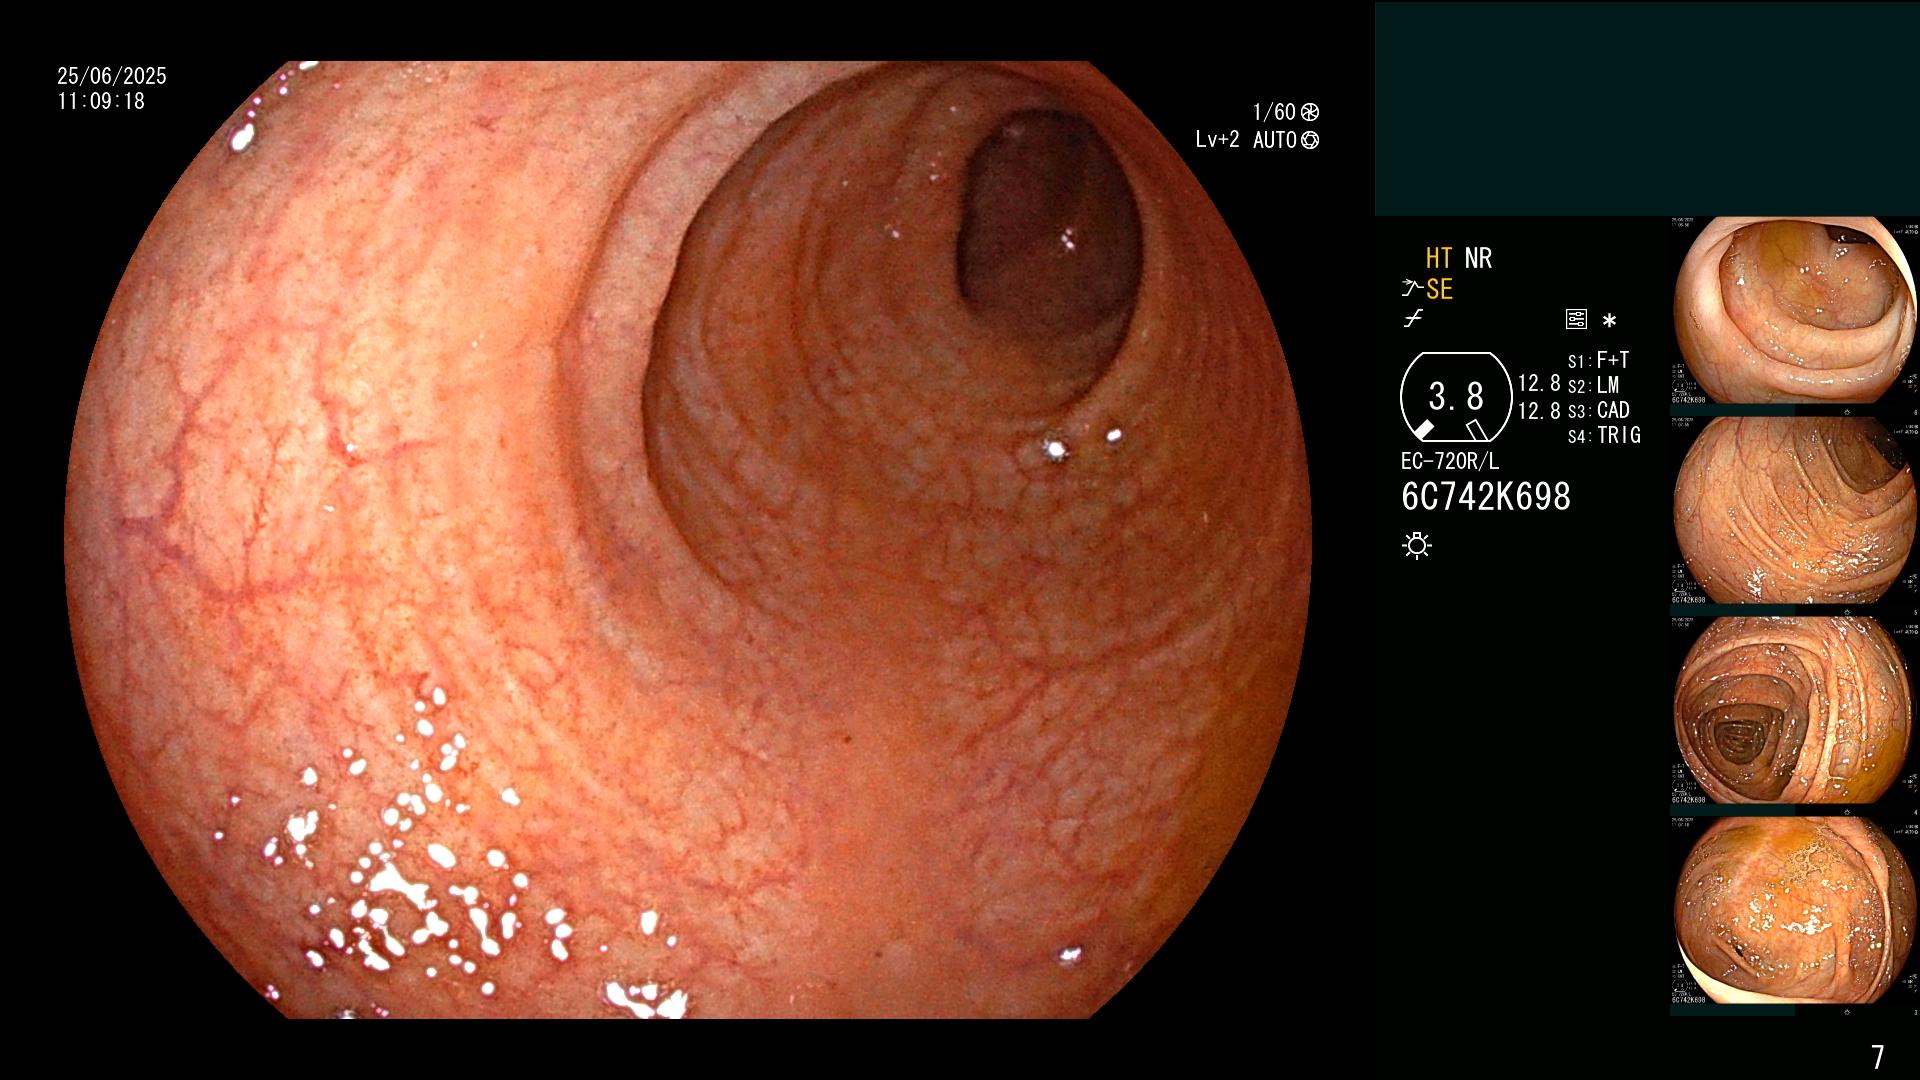Click the lower 12.8 diameter value
Image resolution: width=1920 pixels, height=1080 pixels.
pyautogui.click(x=1539, y=410)
